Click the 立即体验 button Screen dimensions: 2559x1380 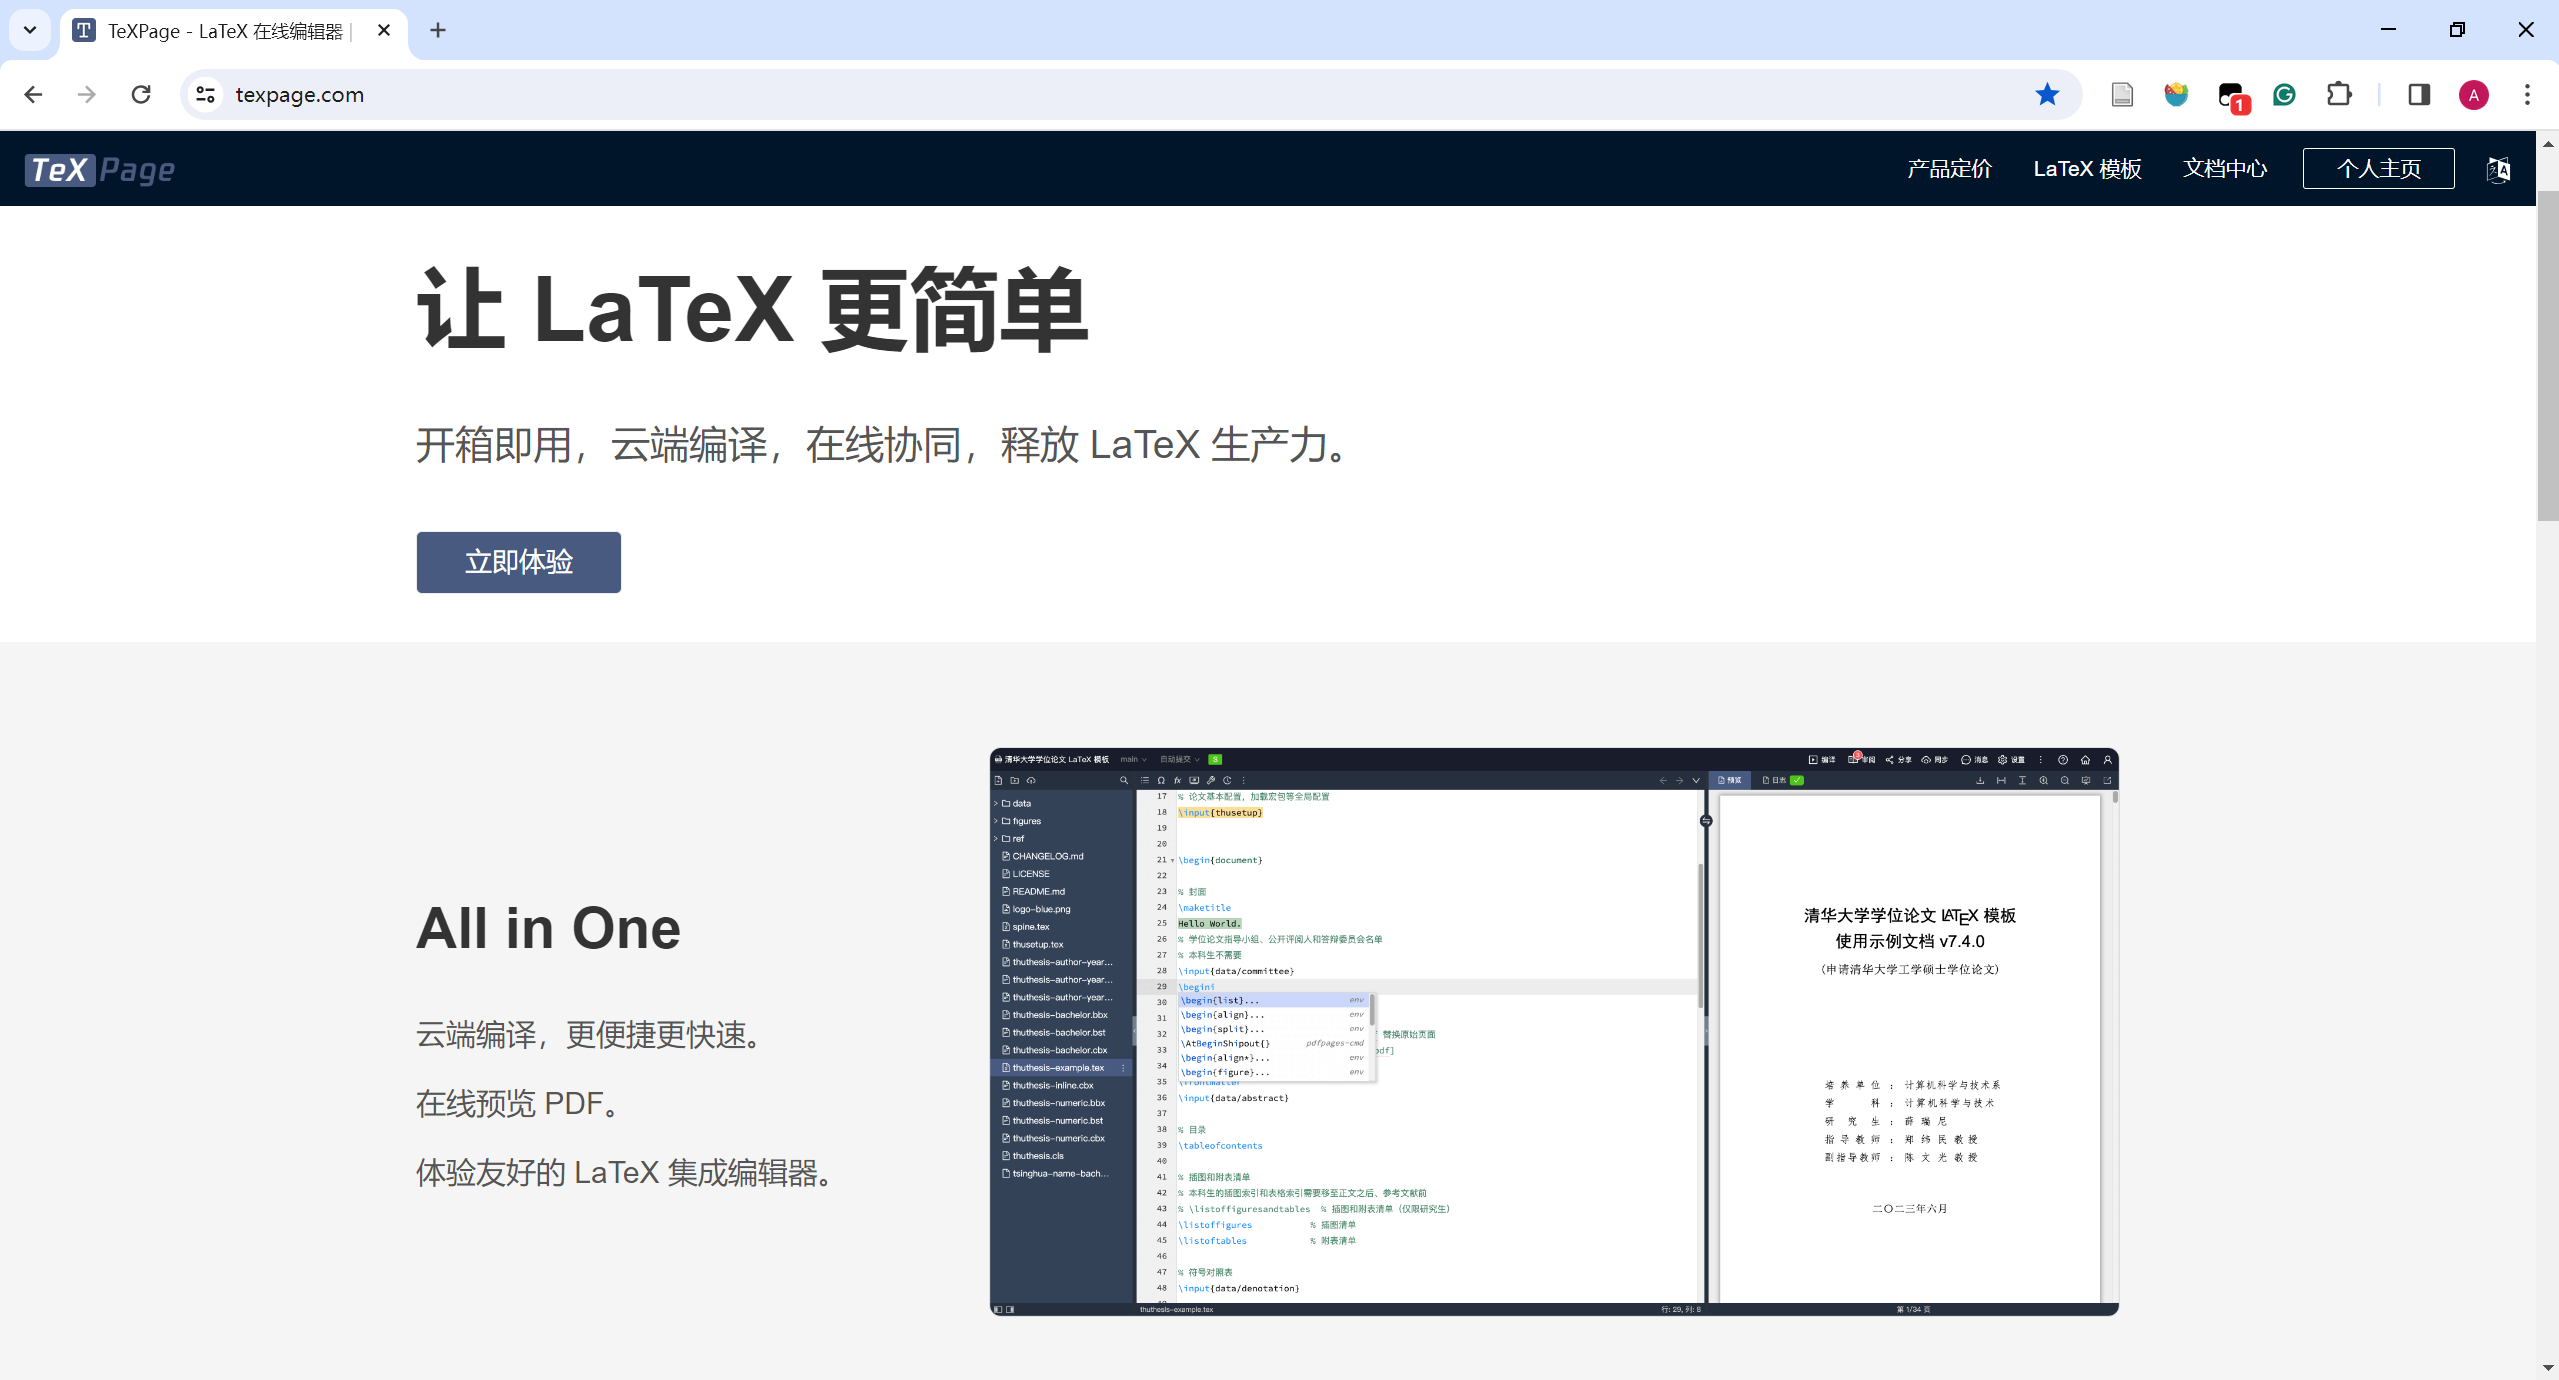click(x=518, y=562)
